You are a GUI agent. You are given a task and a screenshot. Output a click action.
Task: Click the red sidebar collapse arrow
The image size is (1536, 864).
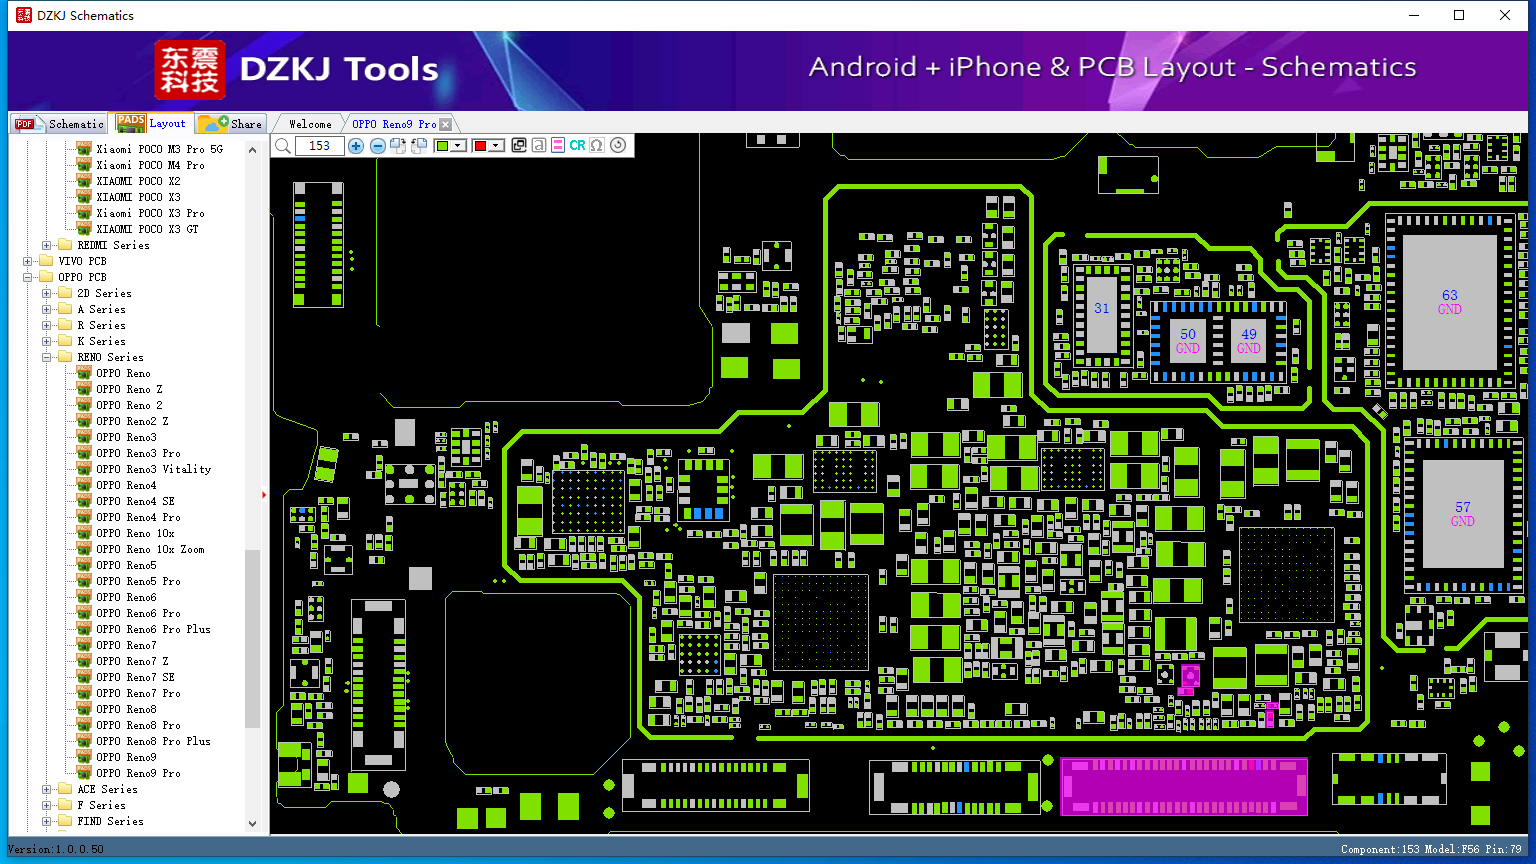pyautogui.click(x=264, y=494)
